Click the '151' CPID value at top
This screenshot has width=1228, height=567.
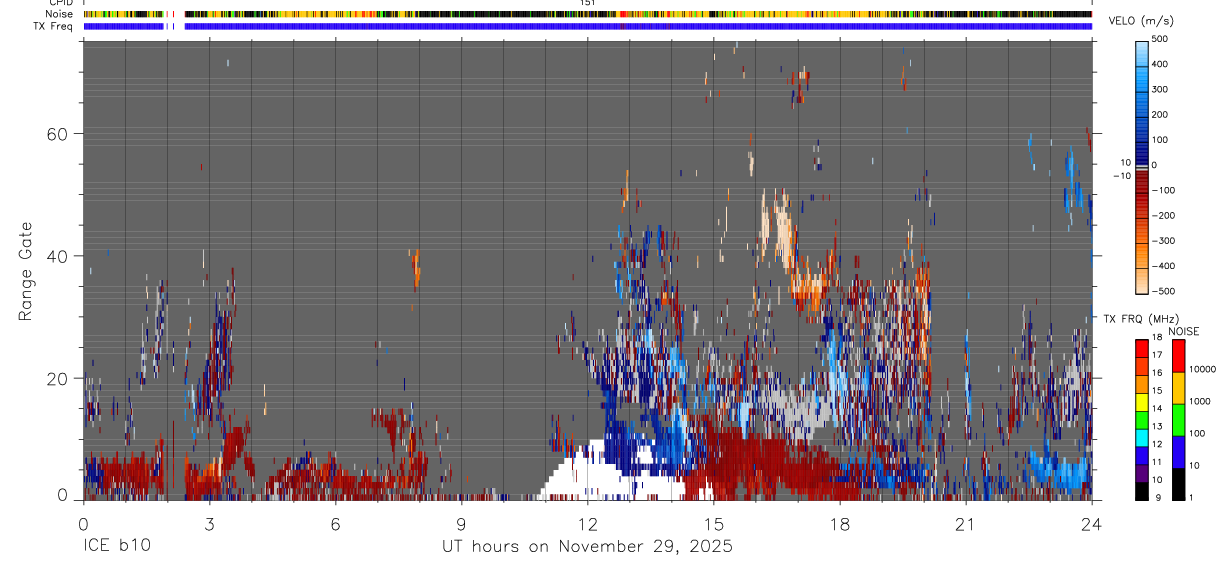click(588, 3)
